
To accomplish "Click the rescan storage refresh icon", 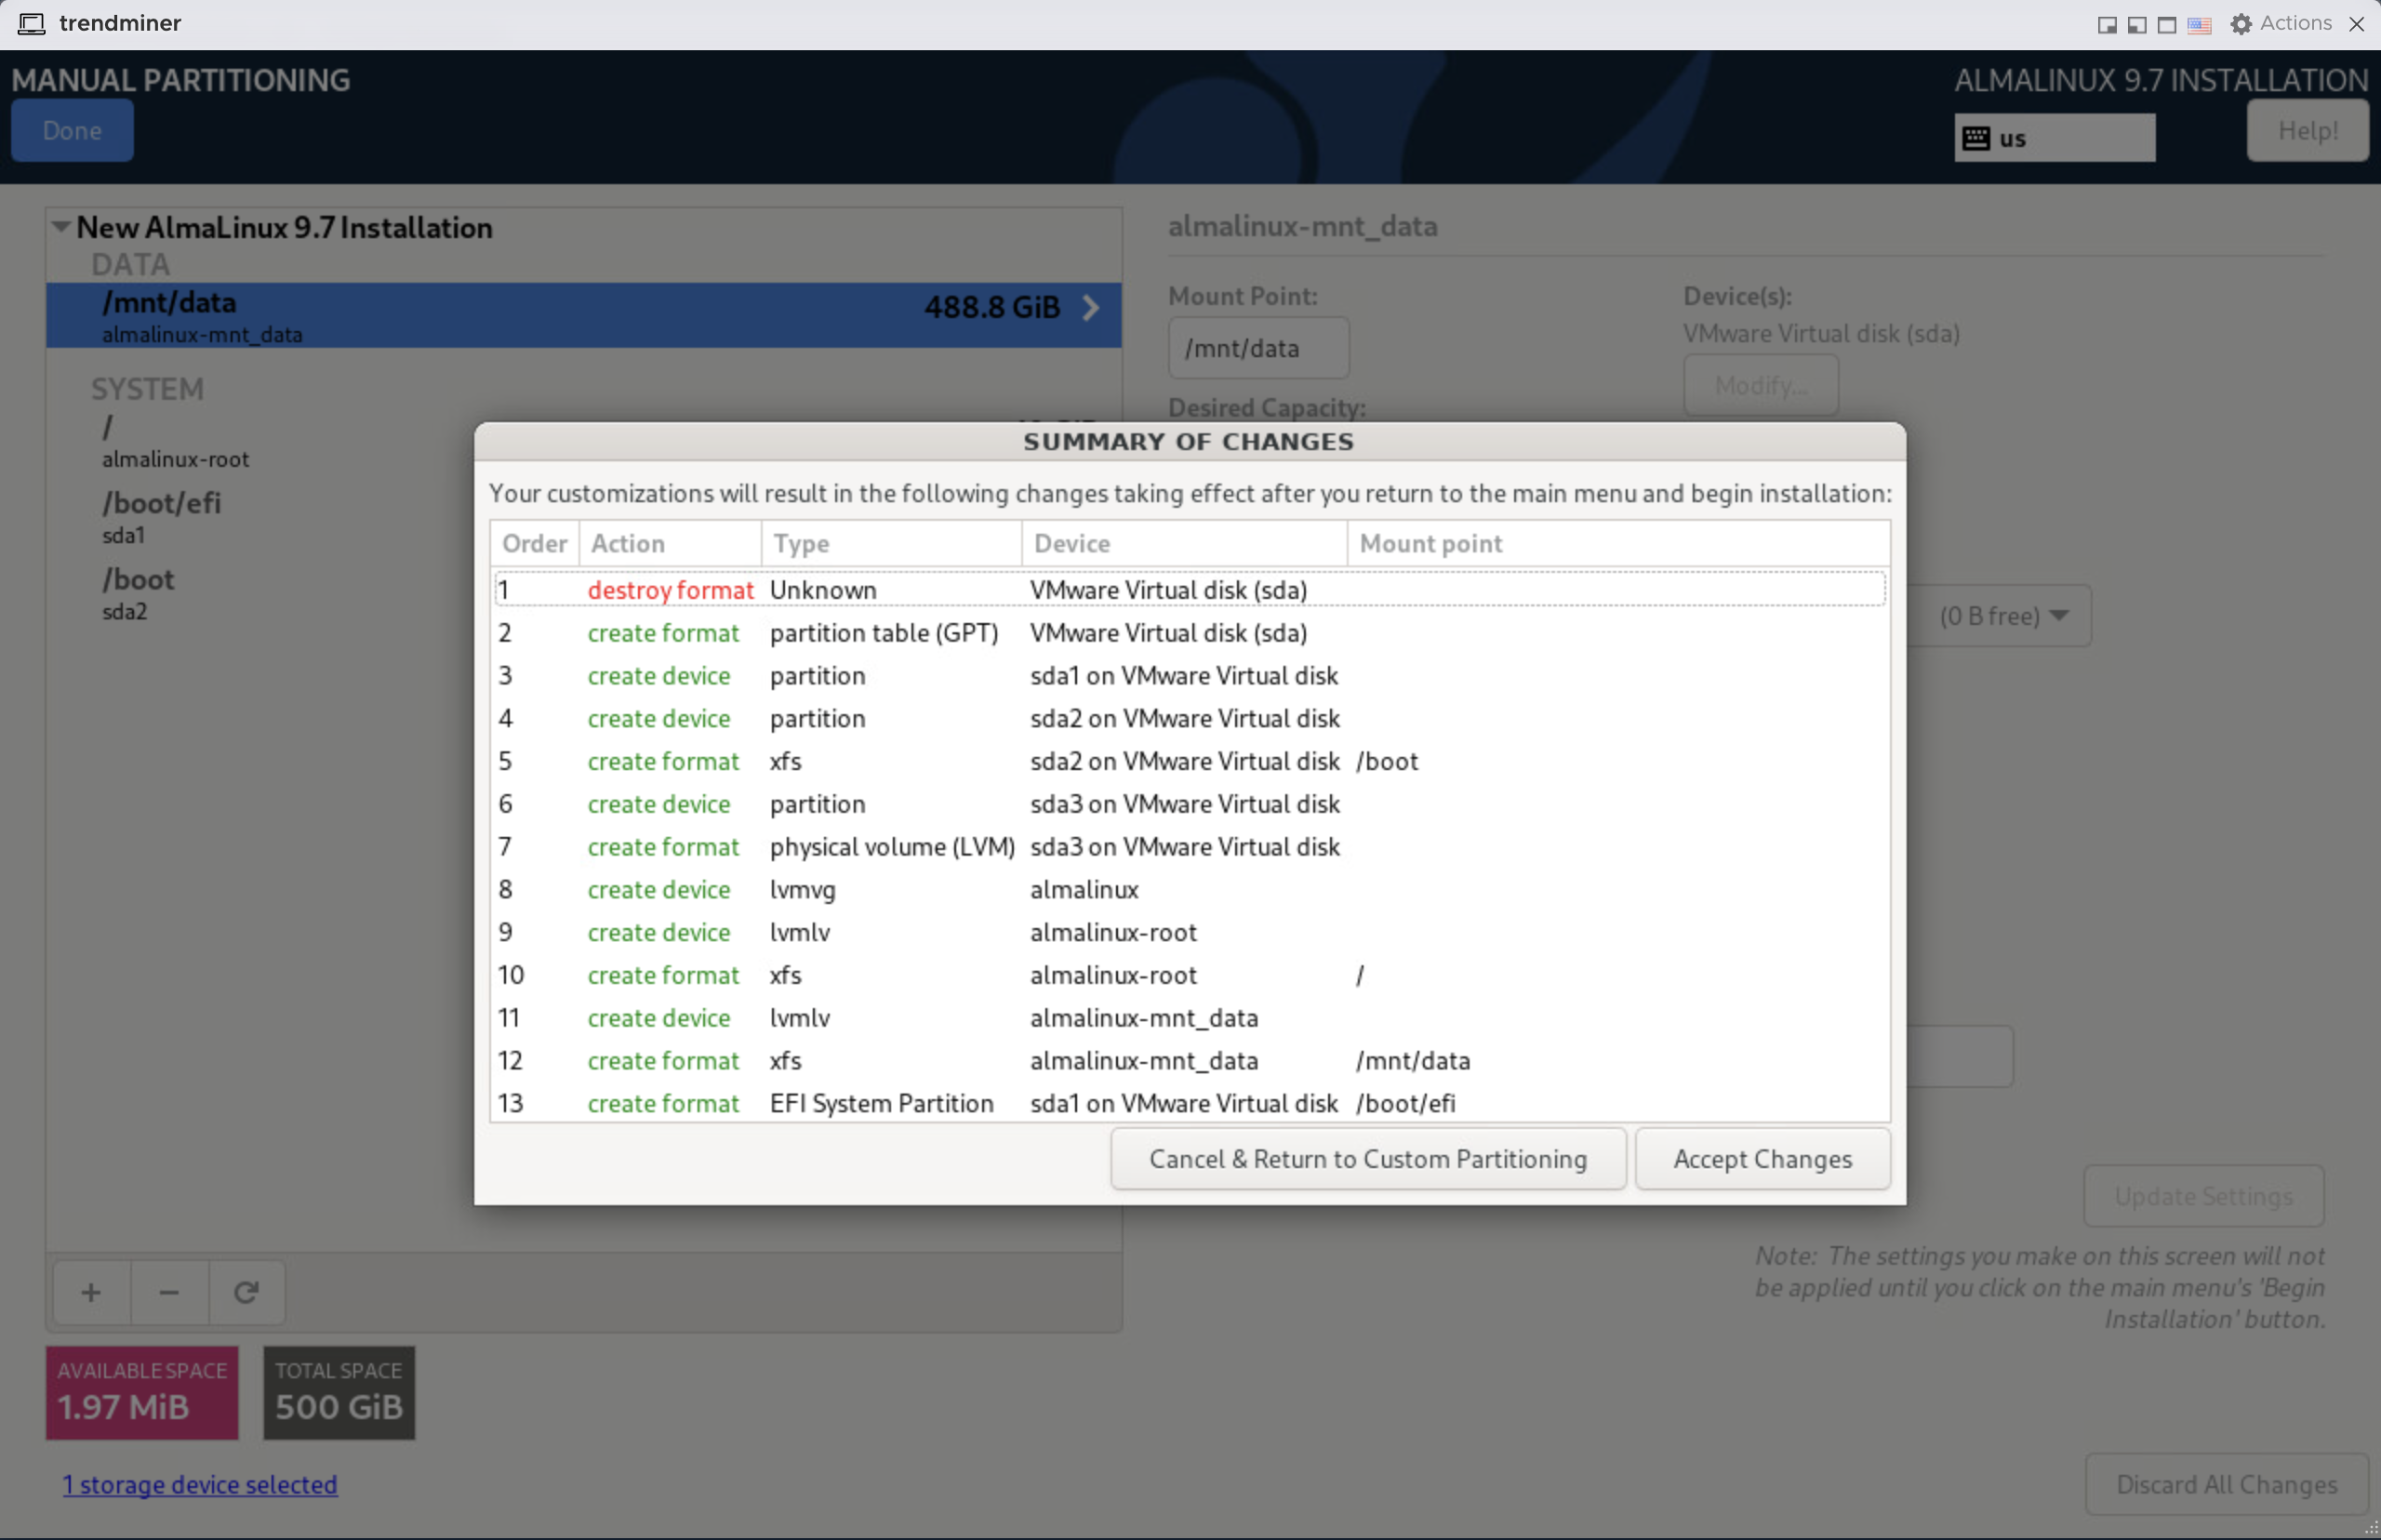I will tap(246, 1291).
